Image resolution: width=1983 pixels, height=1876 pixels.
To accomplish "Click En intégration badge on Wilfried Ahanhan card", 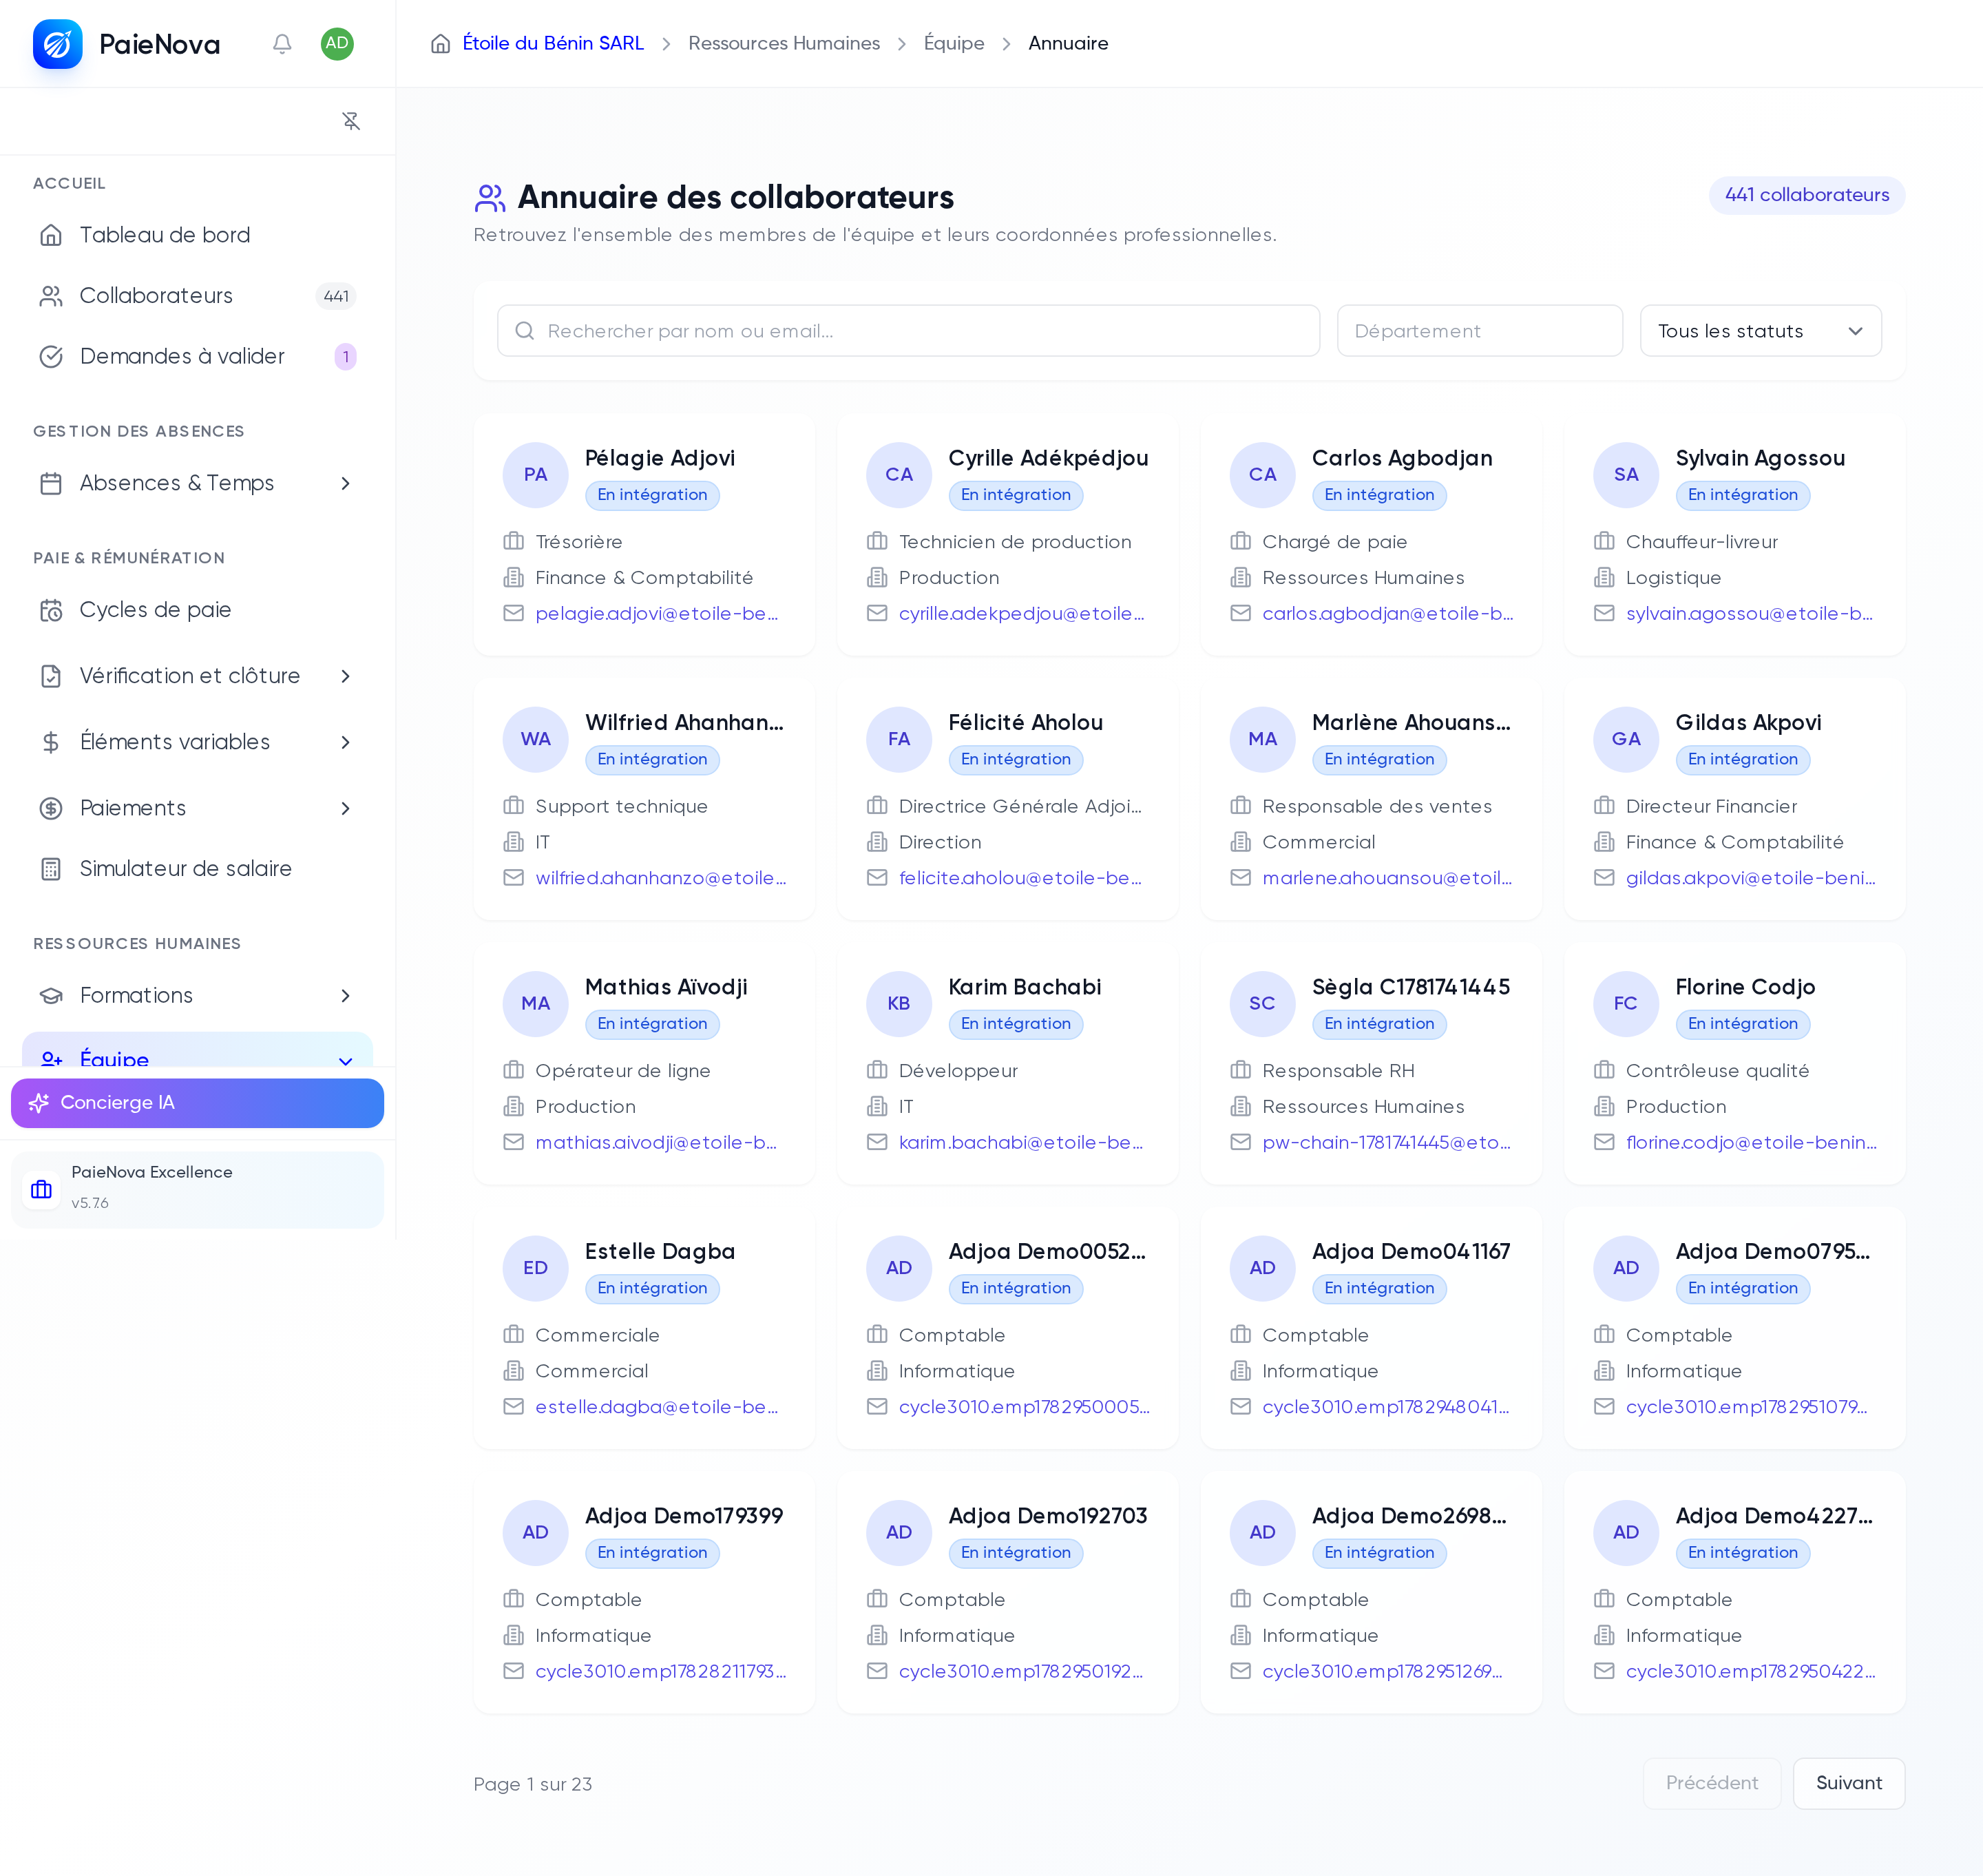I will 652,760.
